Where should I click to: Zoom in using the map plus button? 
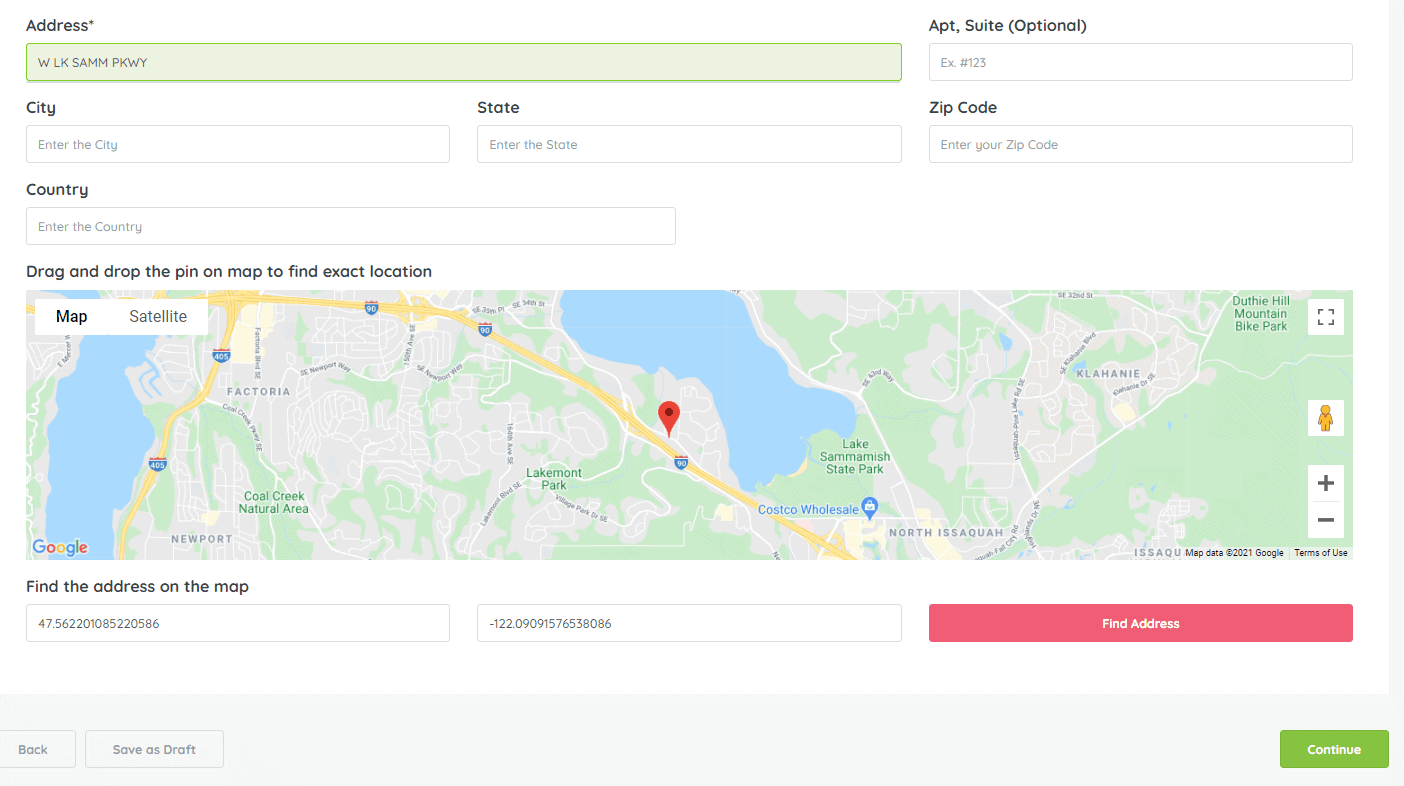click(x=1325, y=484)
